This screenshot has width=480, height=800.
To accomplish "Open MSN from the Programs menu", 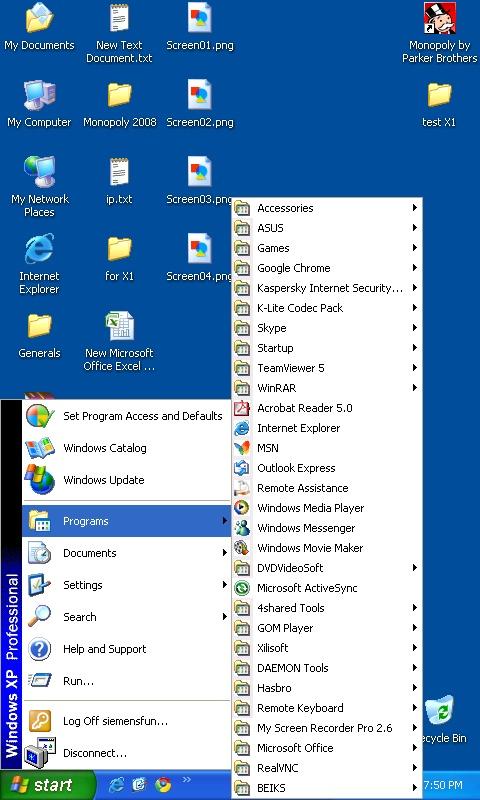I will 327,448.
